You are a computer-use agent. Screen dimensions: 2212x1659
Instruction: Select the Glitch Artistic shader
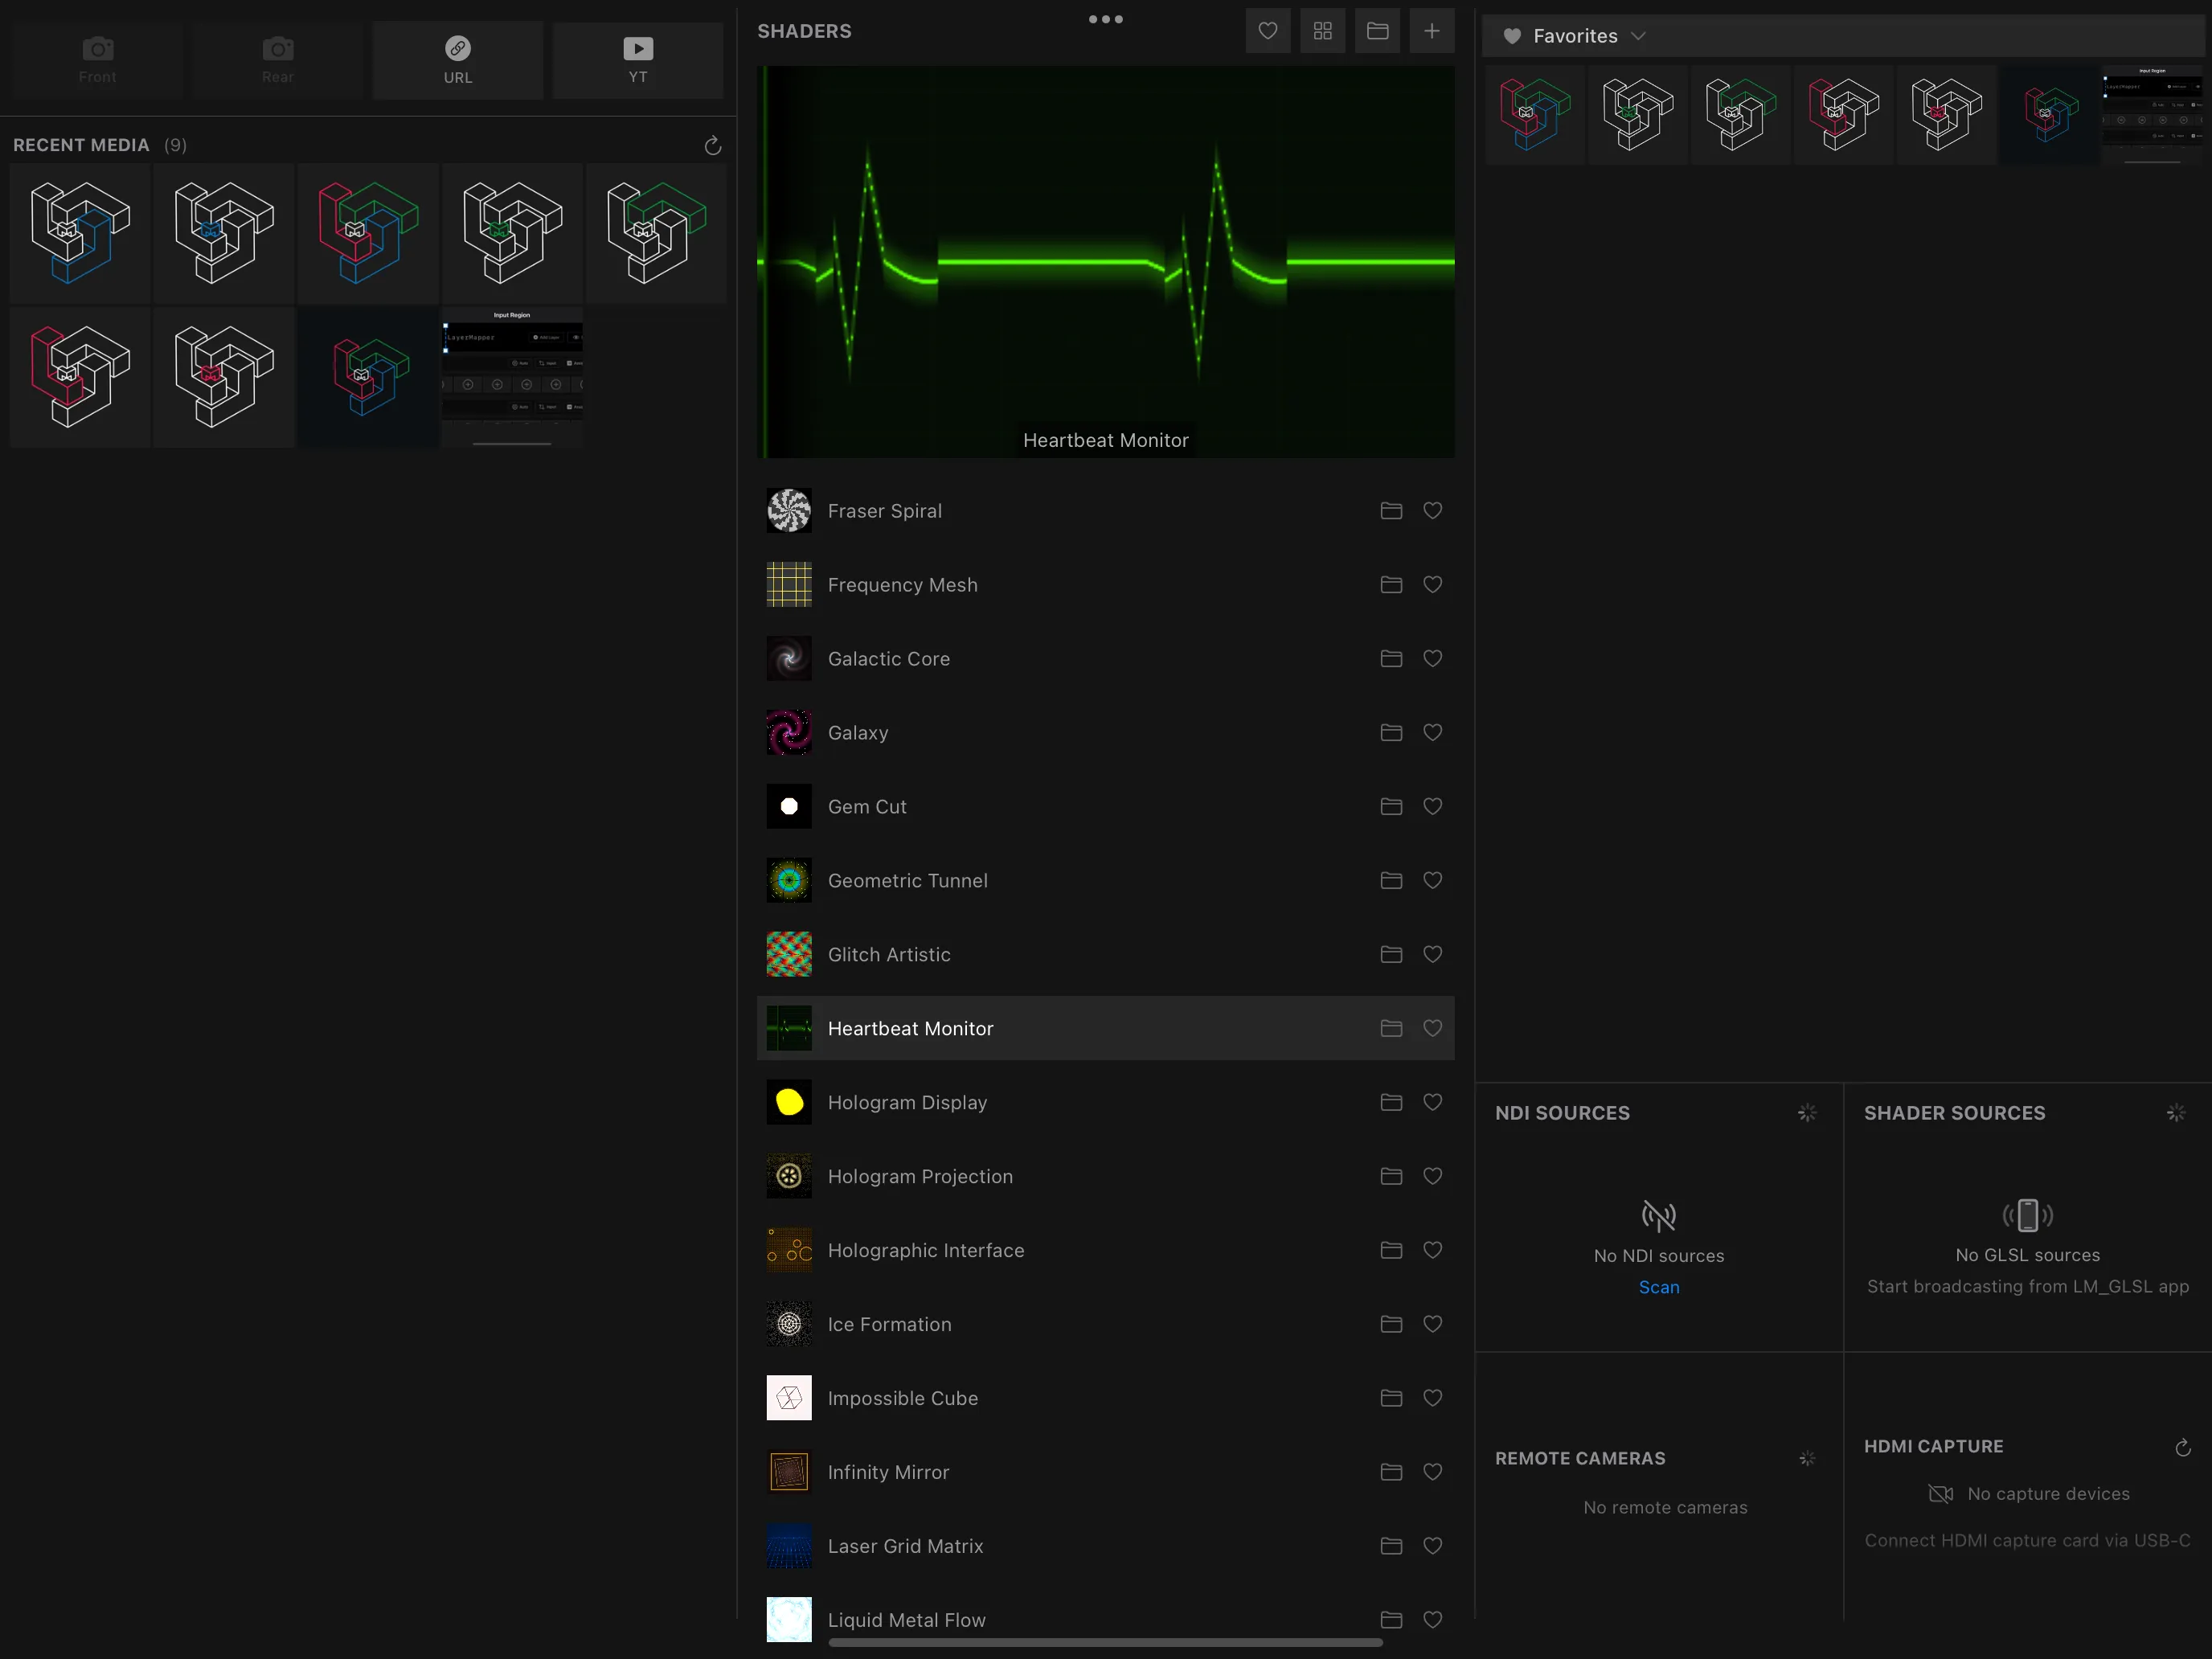click(x=1105, y=955)
